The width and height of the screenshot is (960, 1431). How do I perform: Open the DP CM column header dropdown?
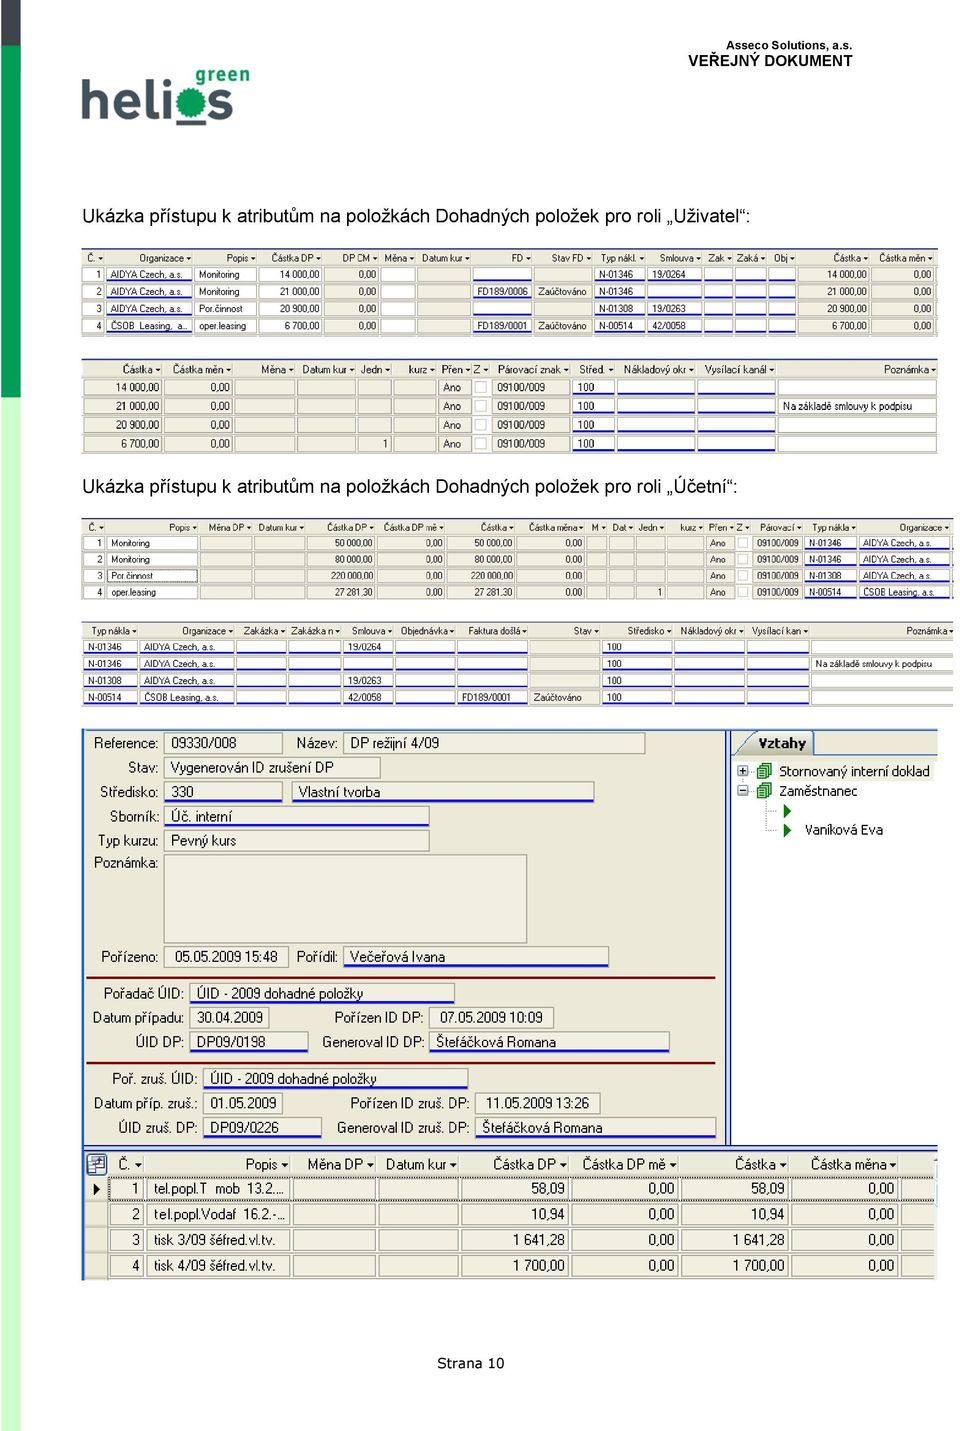click(375, 258)
